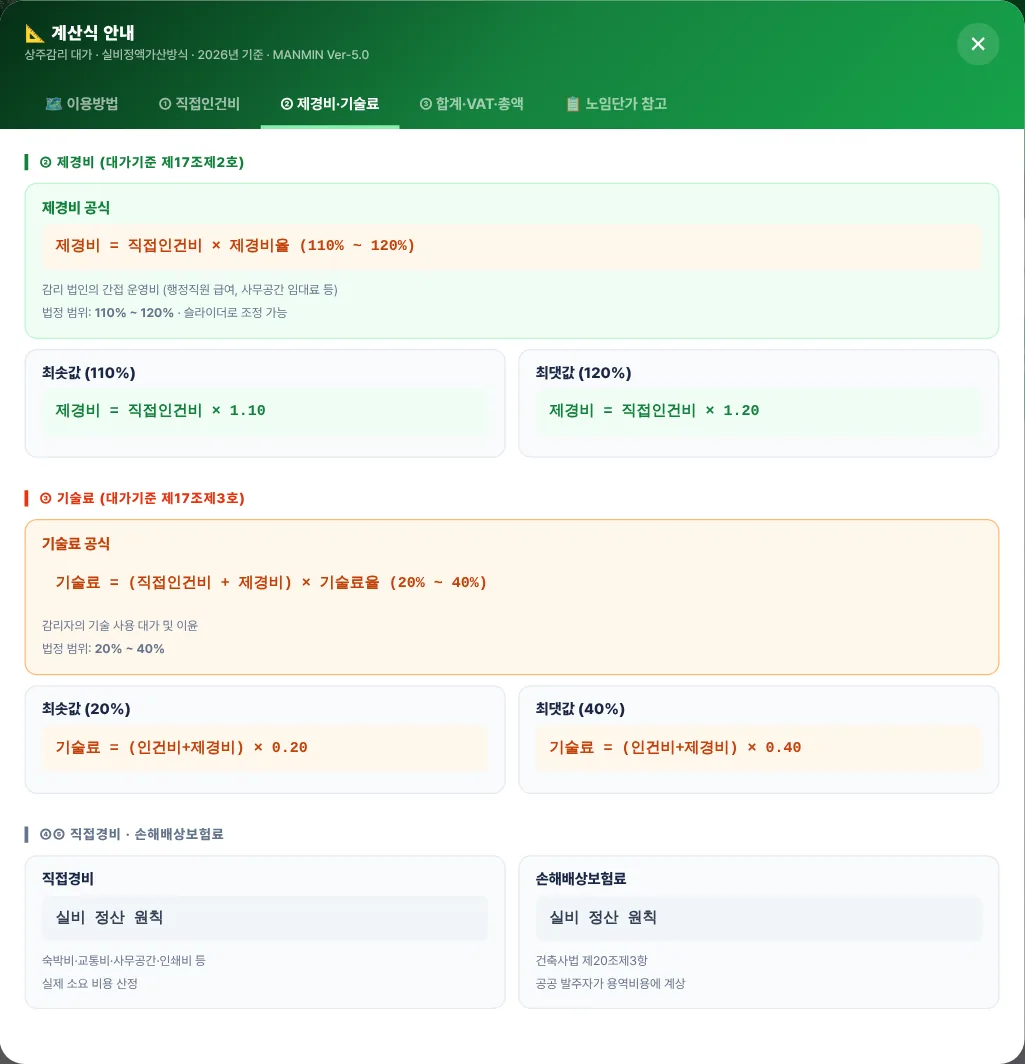The height and width of the screenshot is (1064, 1025).
Task: Click the ruler icon beside 계산식 안내
Action: coord(34,33)
